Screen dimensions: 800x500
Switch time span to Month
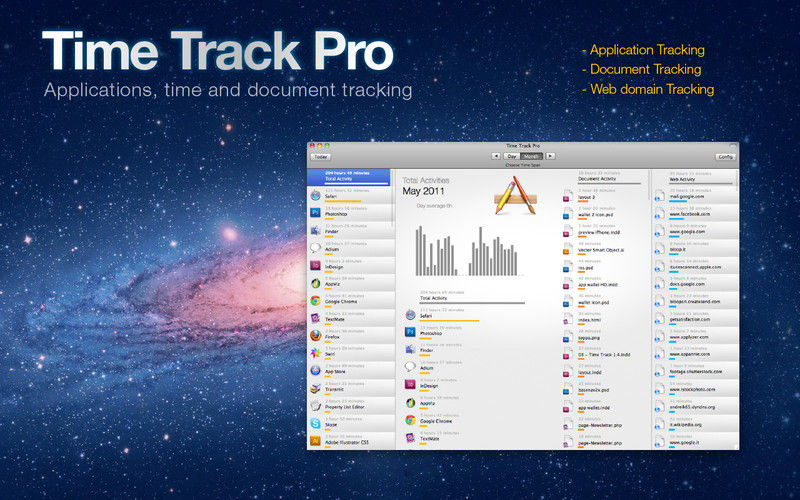(x=531, y=156)
